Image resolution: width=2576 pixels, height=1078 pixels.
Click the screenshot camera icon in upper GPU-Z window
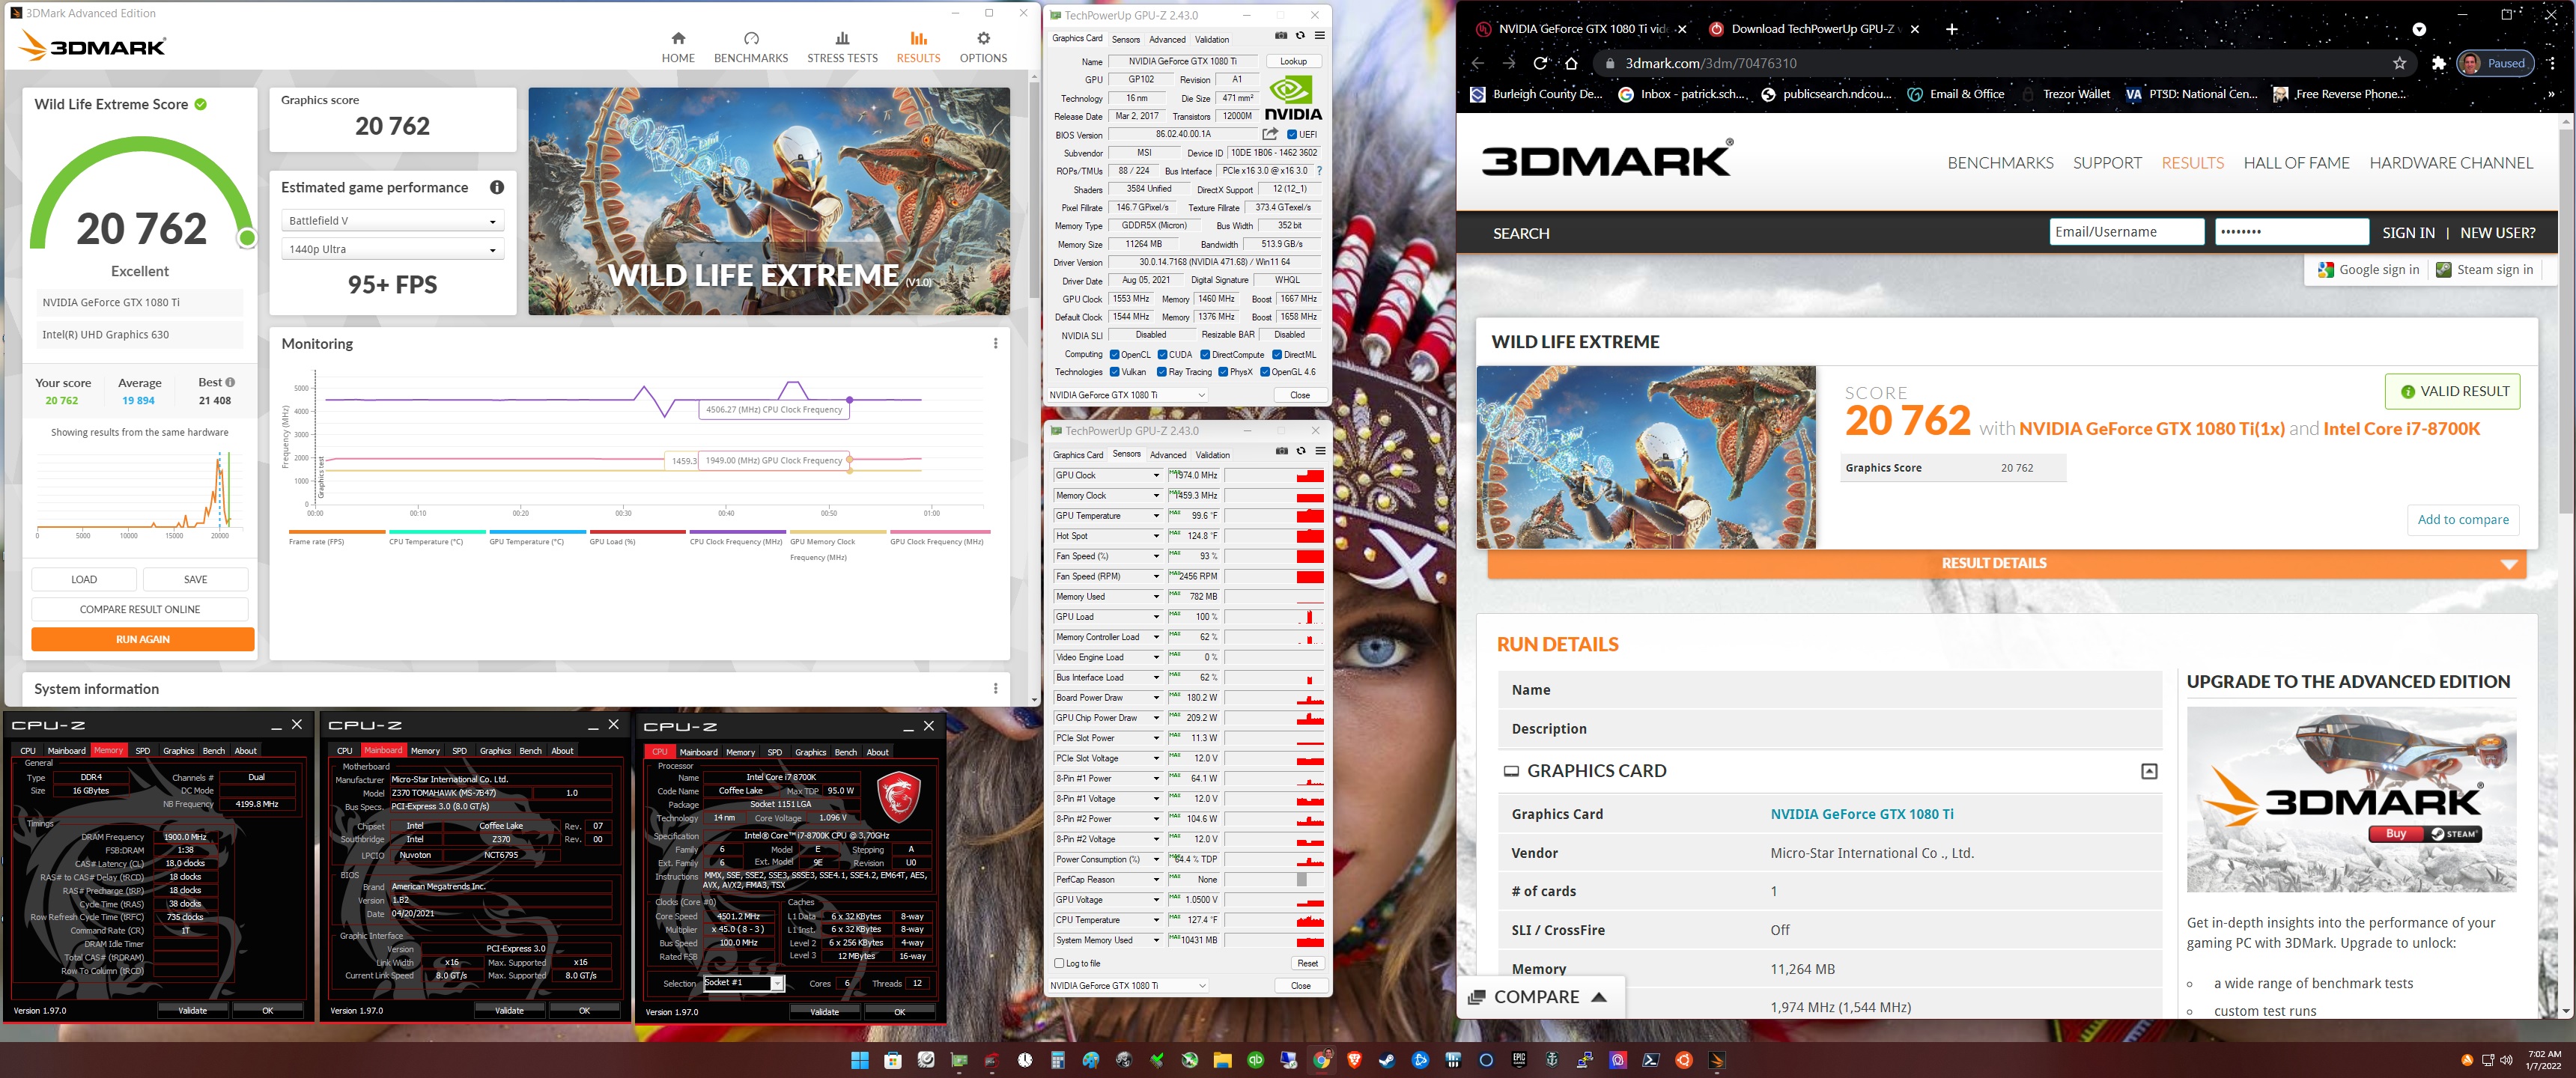point(1281,36)
